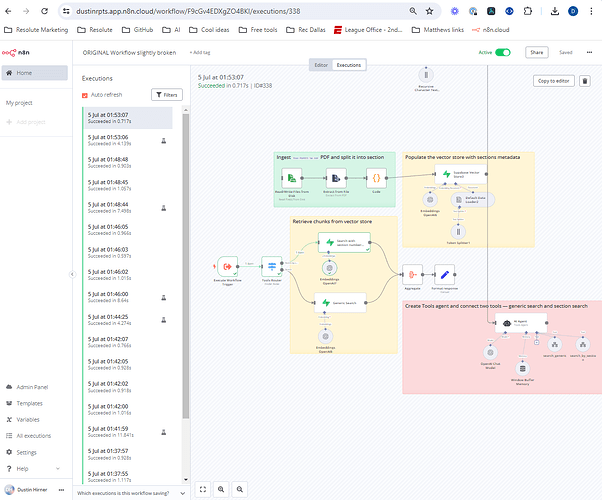The width and height of the screenshot is (602, 500).
Task: Select execution 5 Jul at 01:42:07
Action: [x=128, y=342]
